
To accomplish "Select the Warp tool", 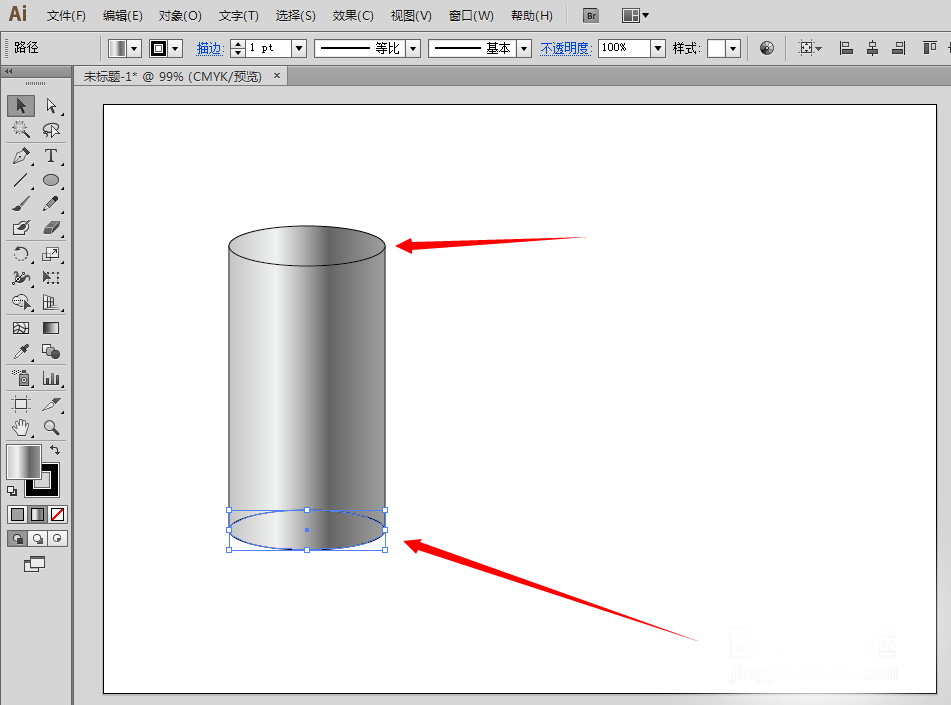I will click(21, 278).
